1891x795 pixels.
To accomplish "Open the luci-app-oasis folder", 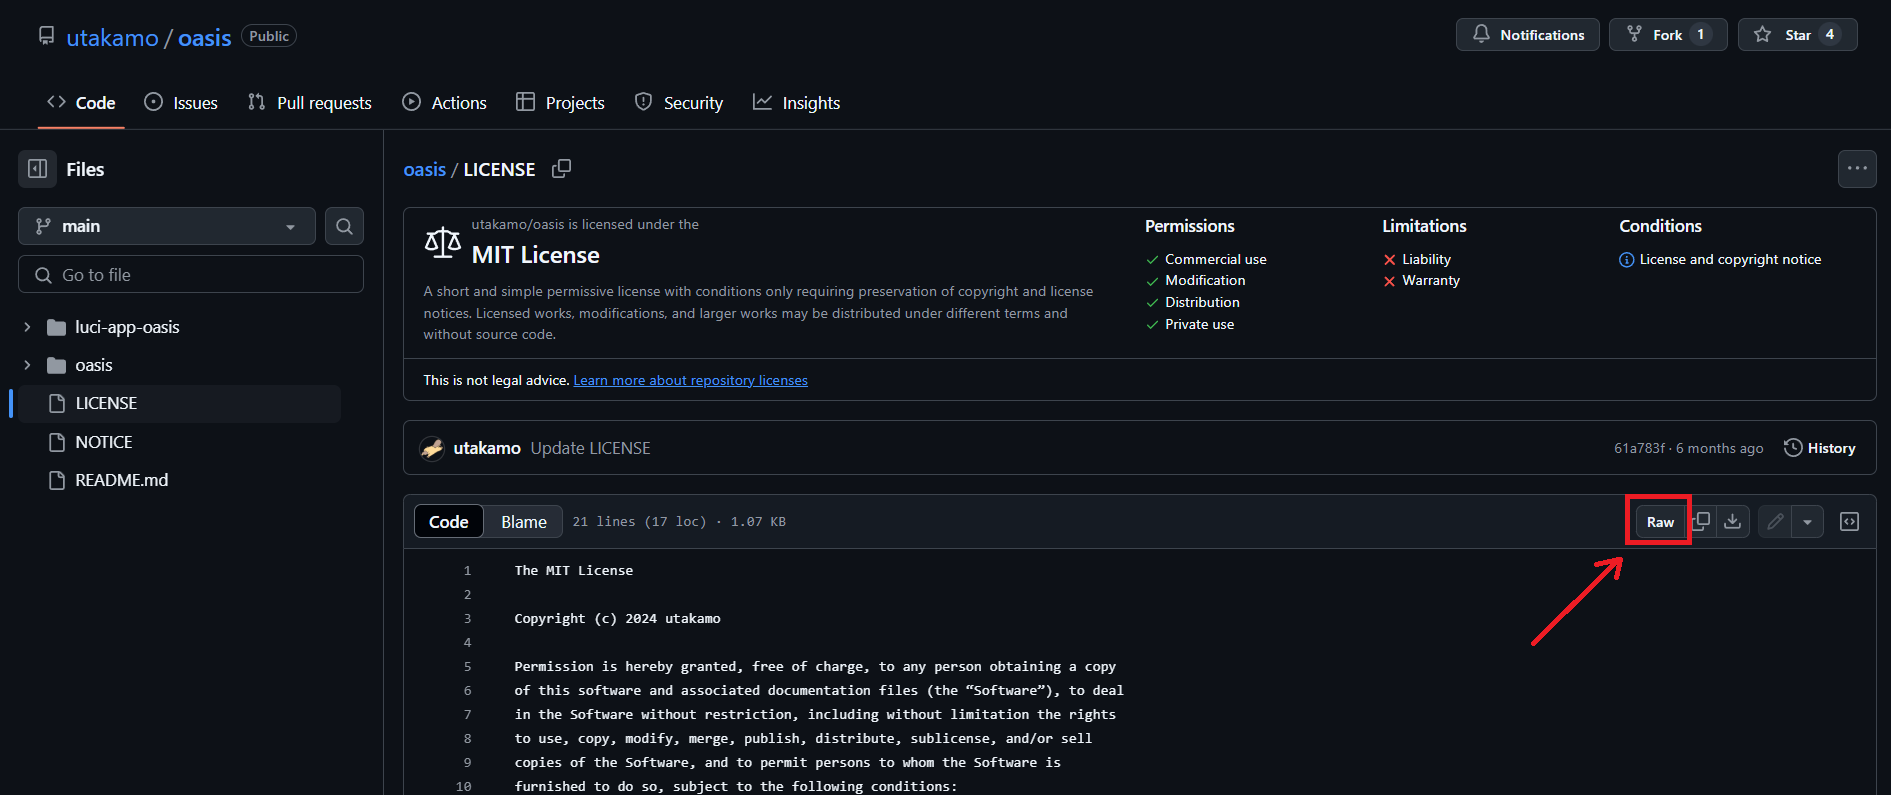I will pyautogui.click(x=127, y=327).
